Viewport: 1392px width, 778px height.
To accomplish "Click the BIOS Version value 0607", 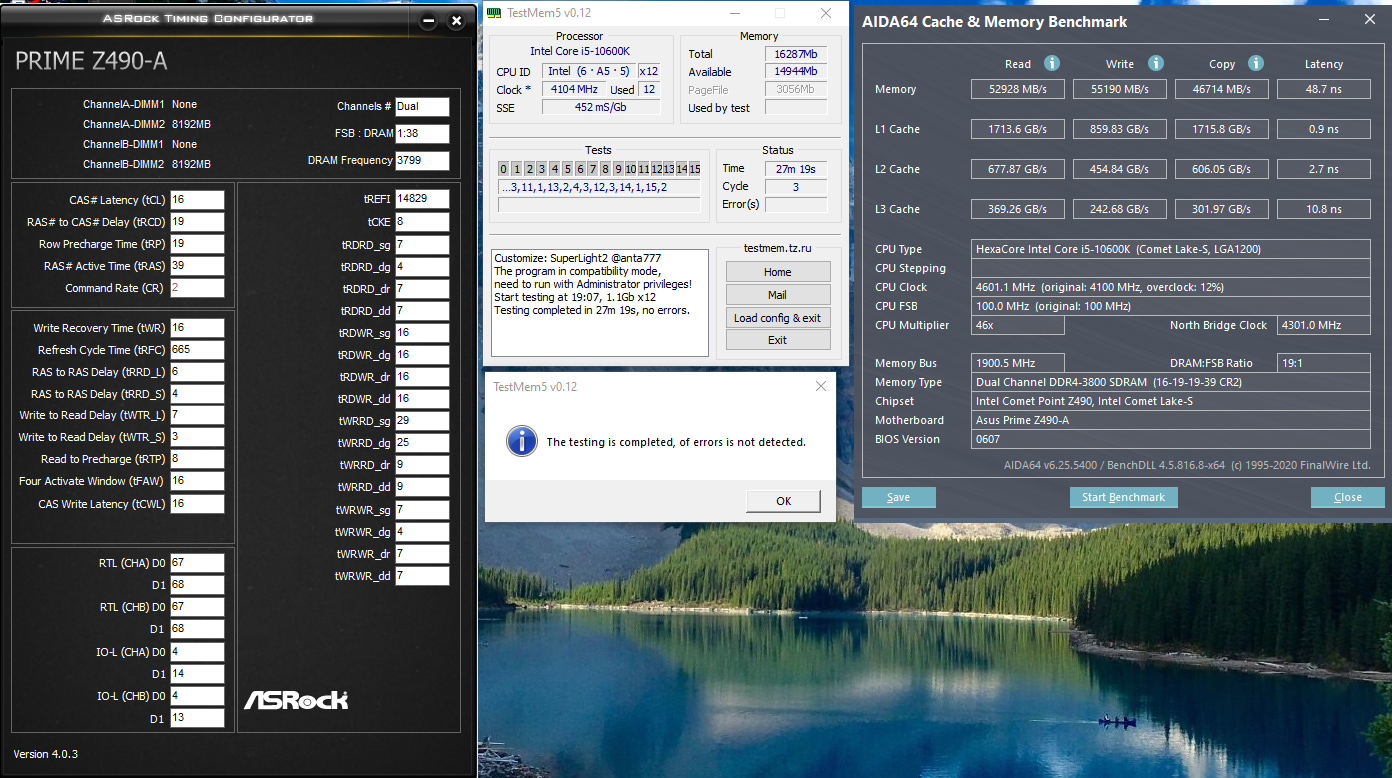I will pyautogui.click(x=1171, y=439).
